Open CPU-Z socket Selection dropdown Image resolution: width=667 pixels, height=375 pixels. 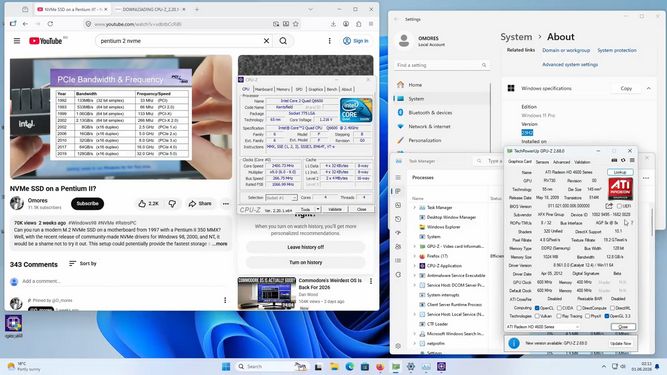[x=281, y=198]
